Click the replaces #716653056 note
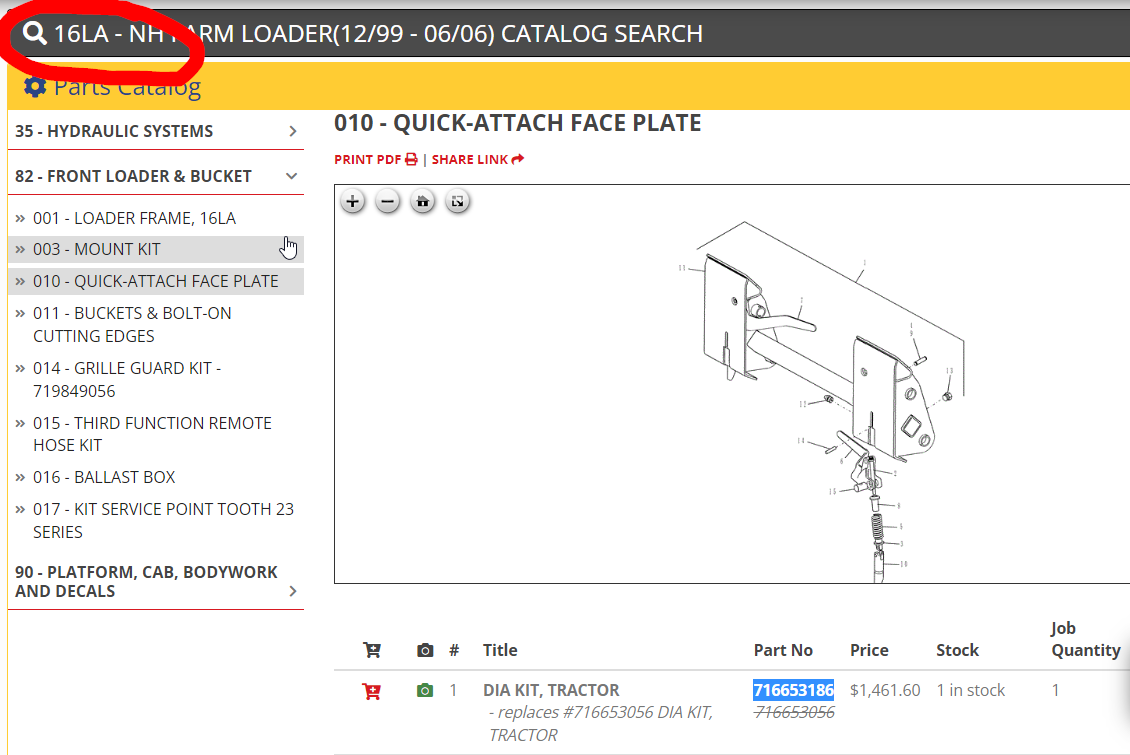Image resolution: width=1130 pixels, height=755 pixels. pyautogui.click(x=600, y=723)
